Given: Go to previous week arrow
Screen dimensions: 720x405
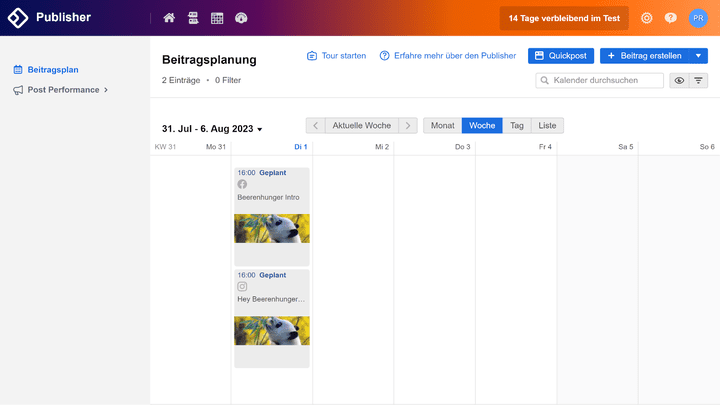Looking at the screenshot, I should [x=315, y=125].
